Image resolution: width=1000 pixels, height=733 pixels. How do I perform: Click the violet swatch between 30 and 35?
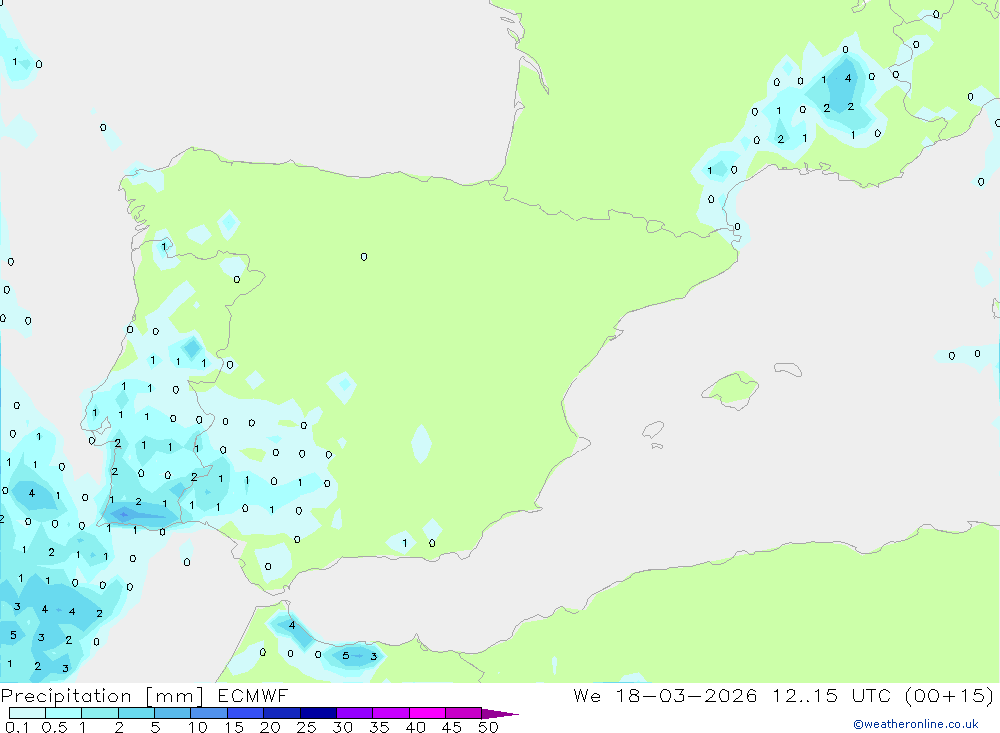(x=354, y=713)
